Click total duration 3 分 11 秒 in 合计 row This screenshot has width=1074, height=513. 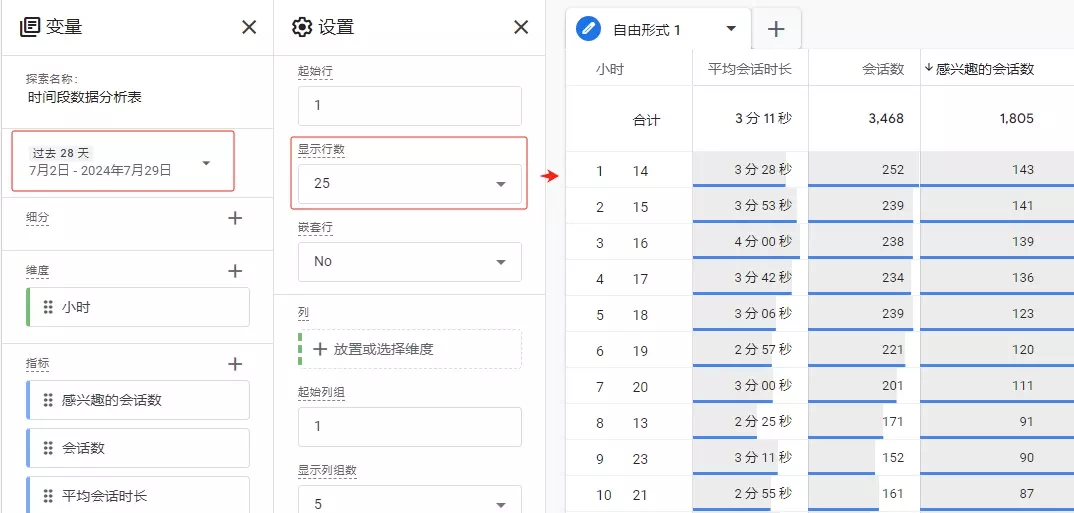click(763, 118)
